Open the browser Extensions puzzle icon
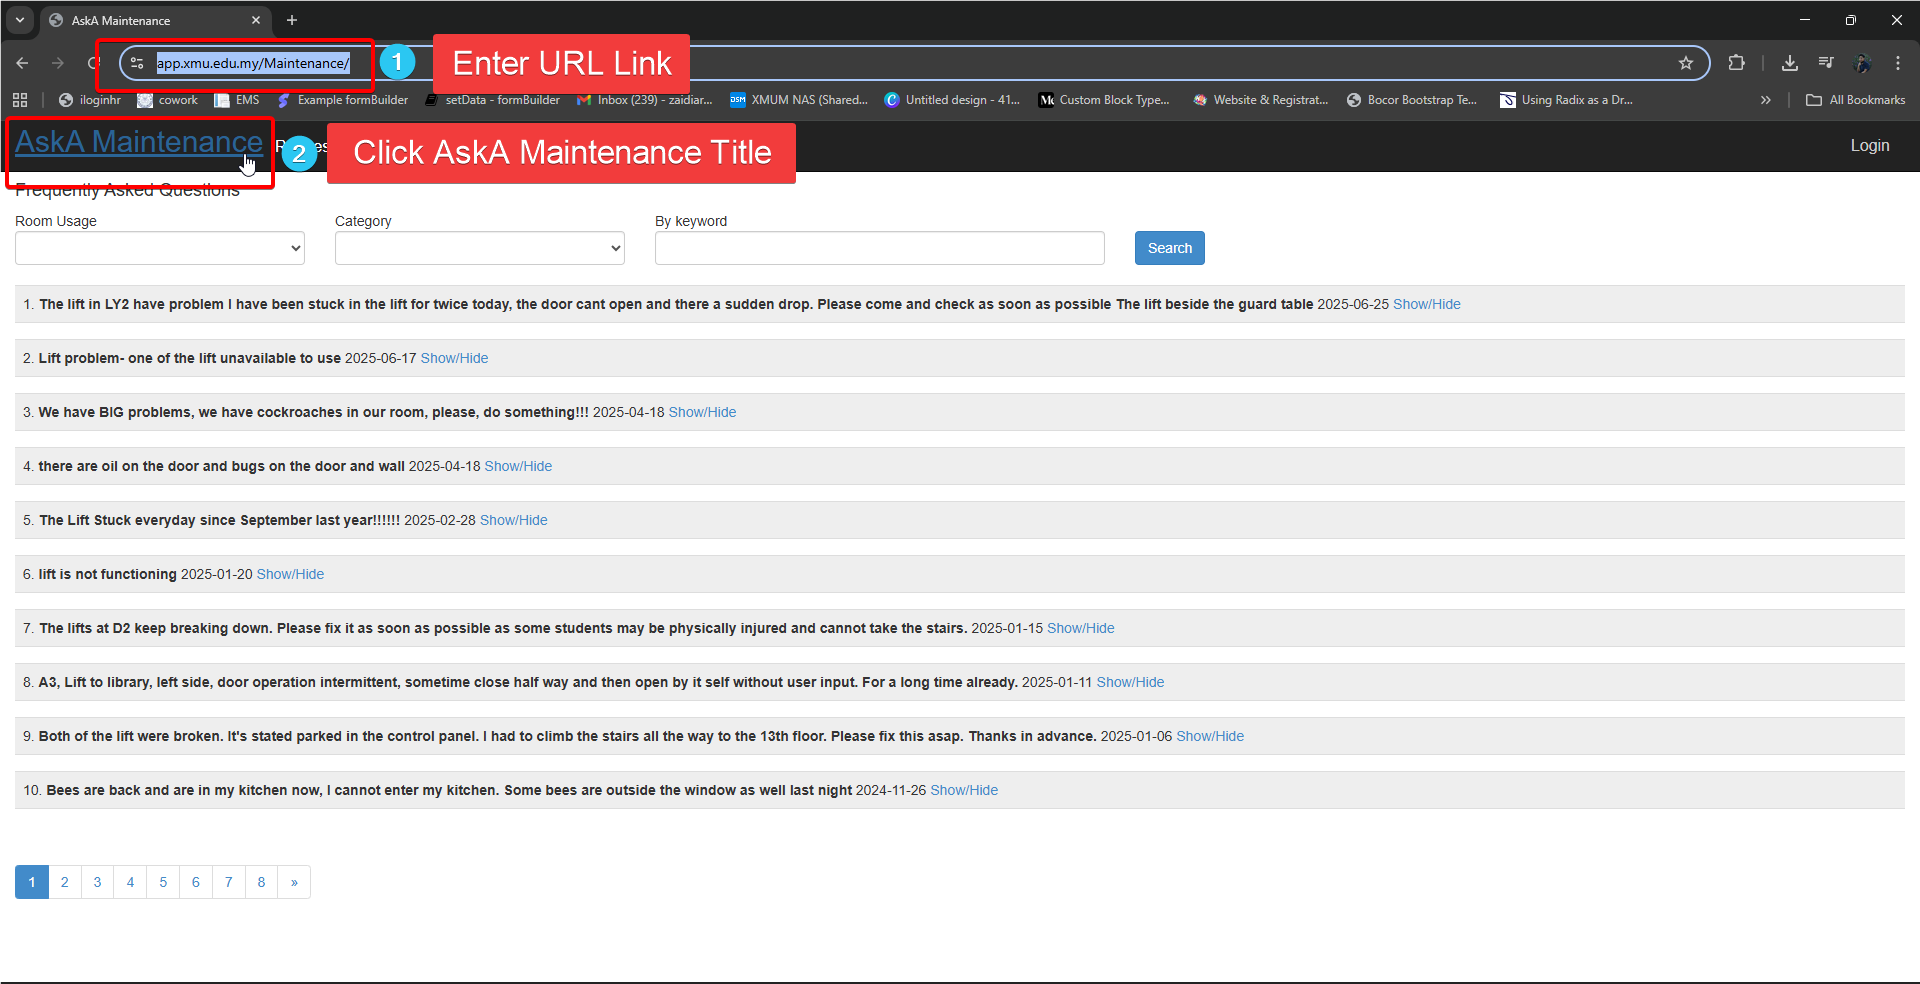1920x984 pixels. pyautogui.click(x=1737, y=63)
